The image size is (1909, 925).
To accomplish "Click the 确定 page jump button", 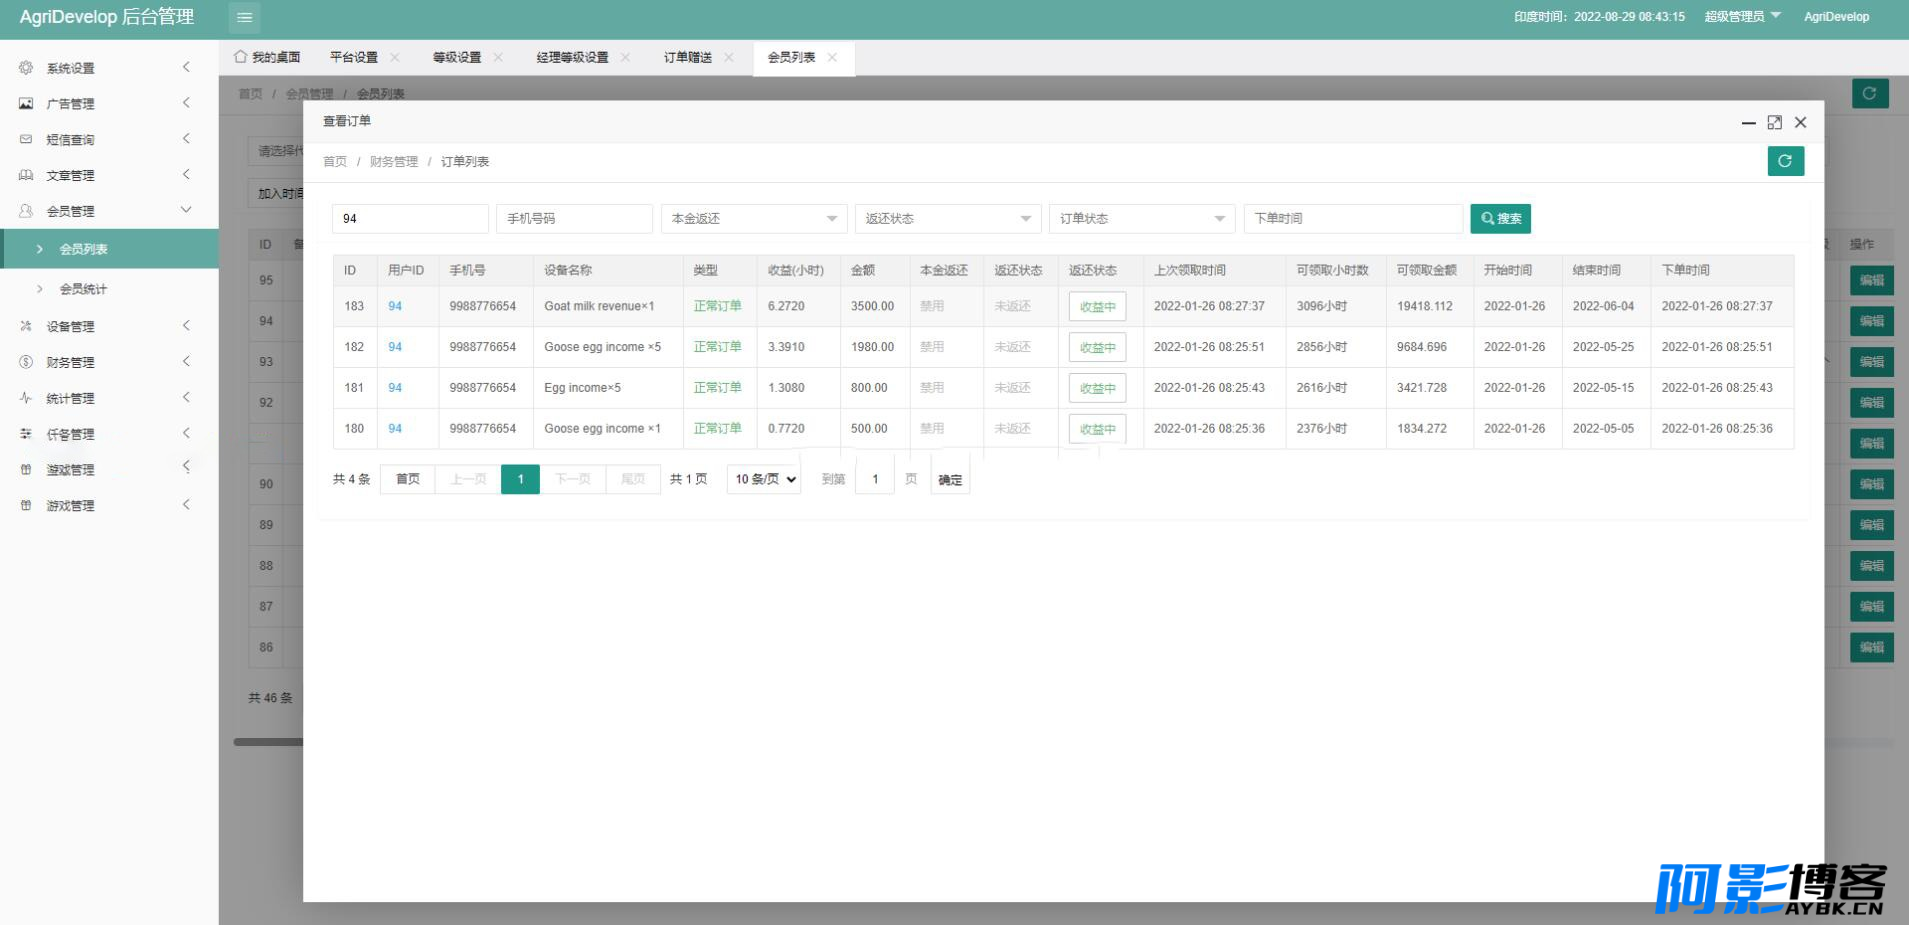I will click(x=950, y=480).
